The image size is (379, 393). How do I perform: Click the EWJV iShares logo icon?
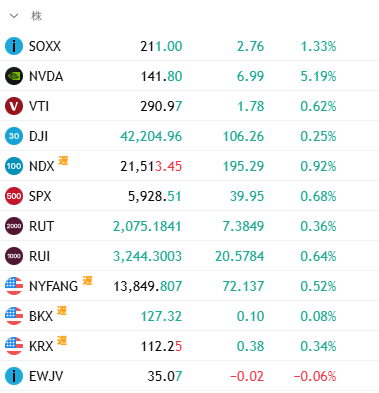click(14, 376)
